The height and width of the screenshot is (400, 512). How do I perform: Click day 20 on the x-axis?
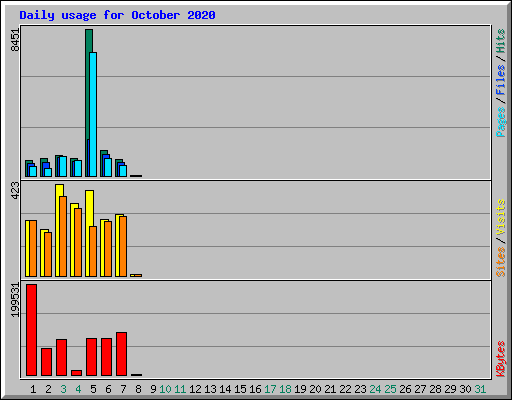(315, 389)
